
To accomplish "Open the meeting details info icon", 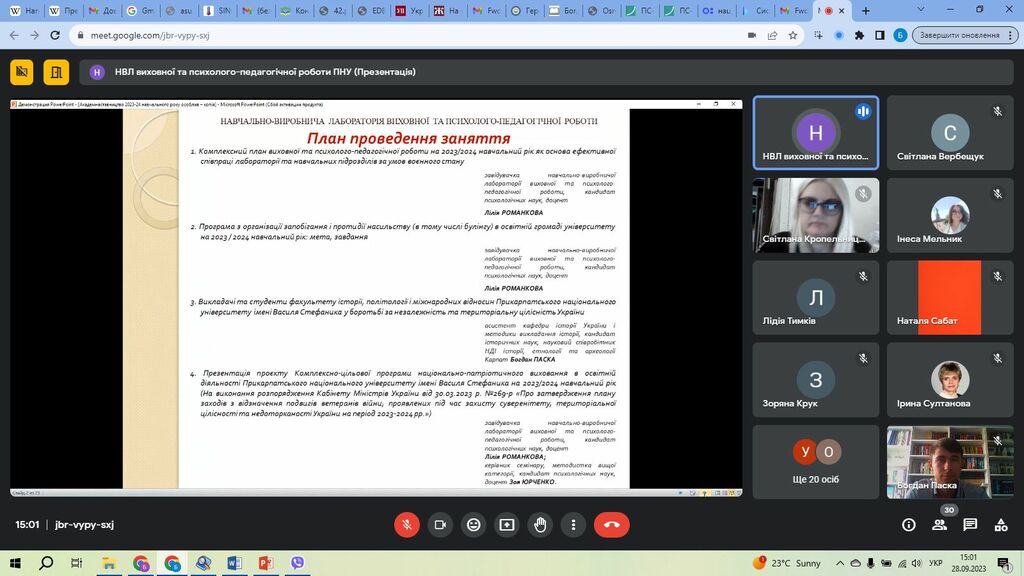I will [x=908, y=524].
